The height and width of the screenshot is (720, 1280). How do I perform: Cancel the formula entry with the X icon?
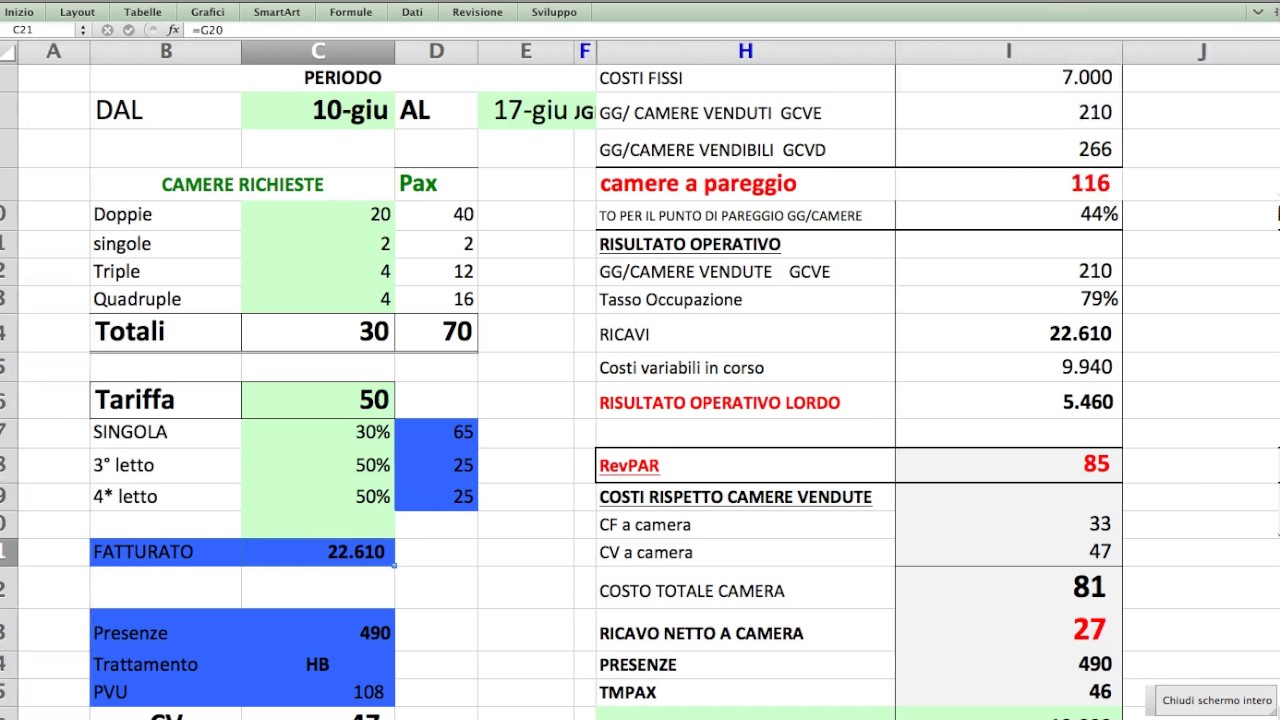tap(107, 30)
